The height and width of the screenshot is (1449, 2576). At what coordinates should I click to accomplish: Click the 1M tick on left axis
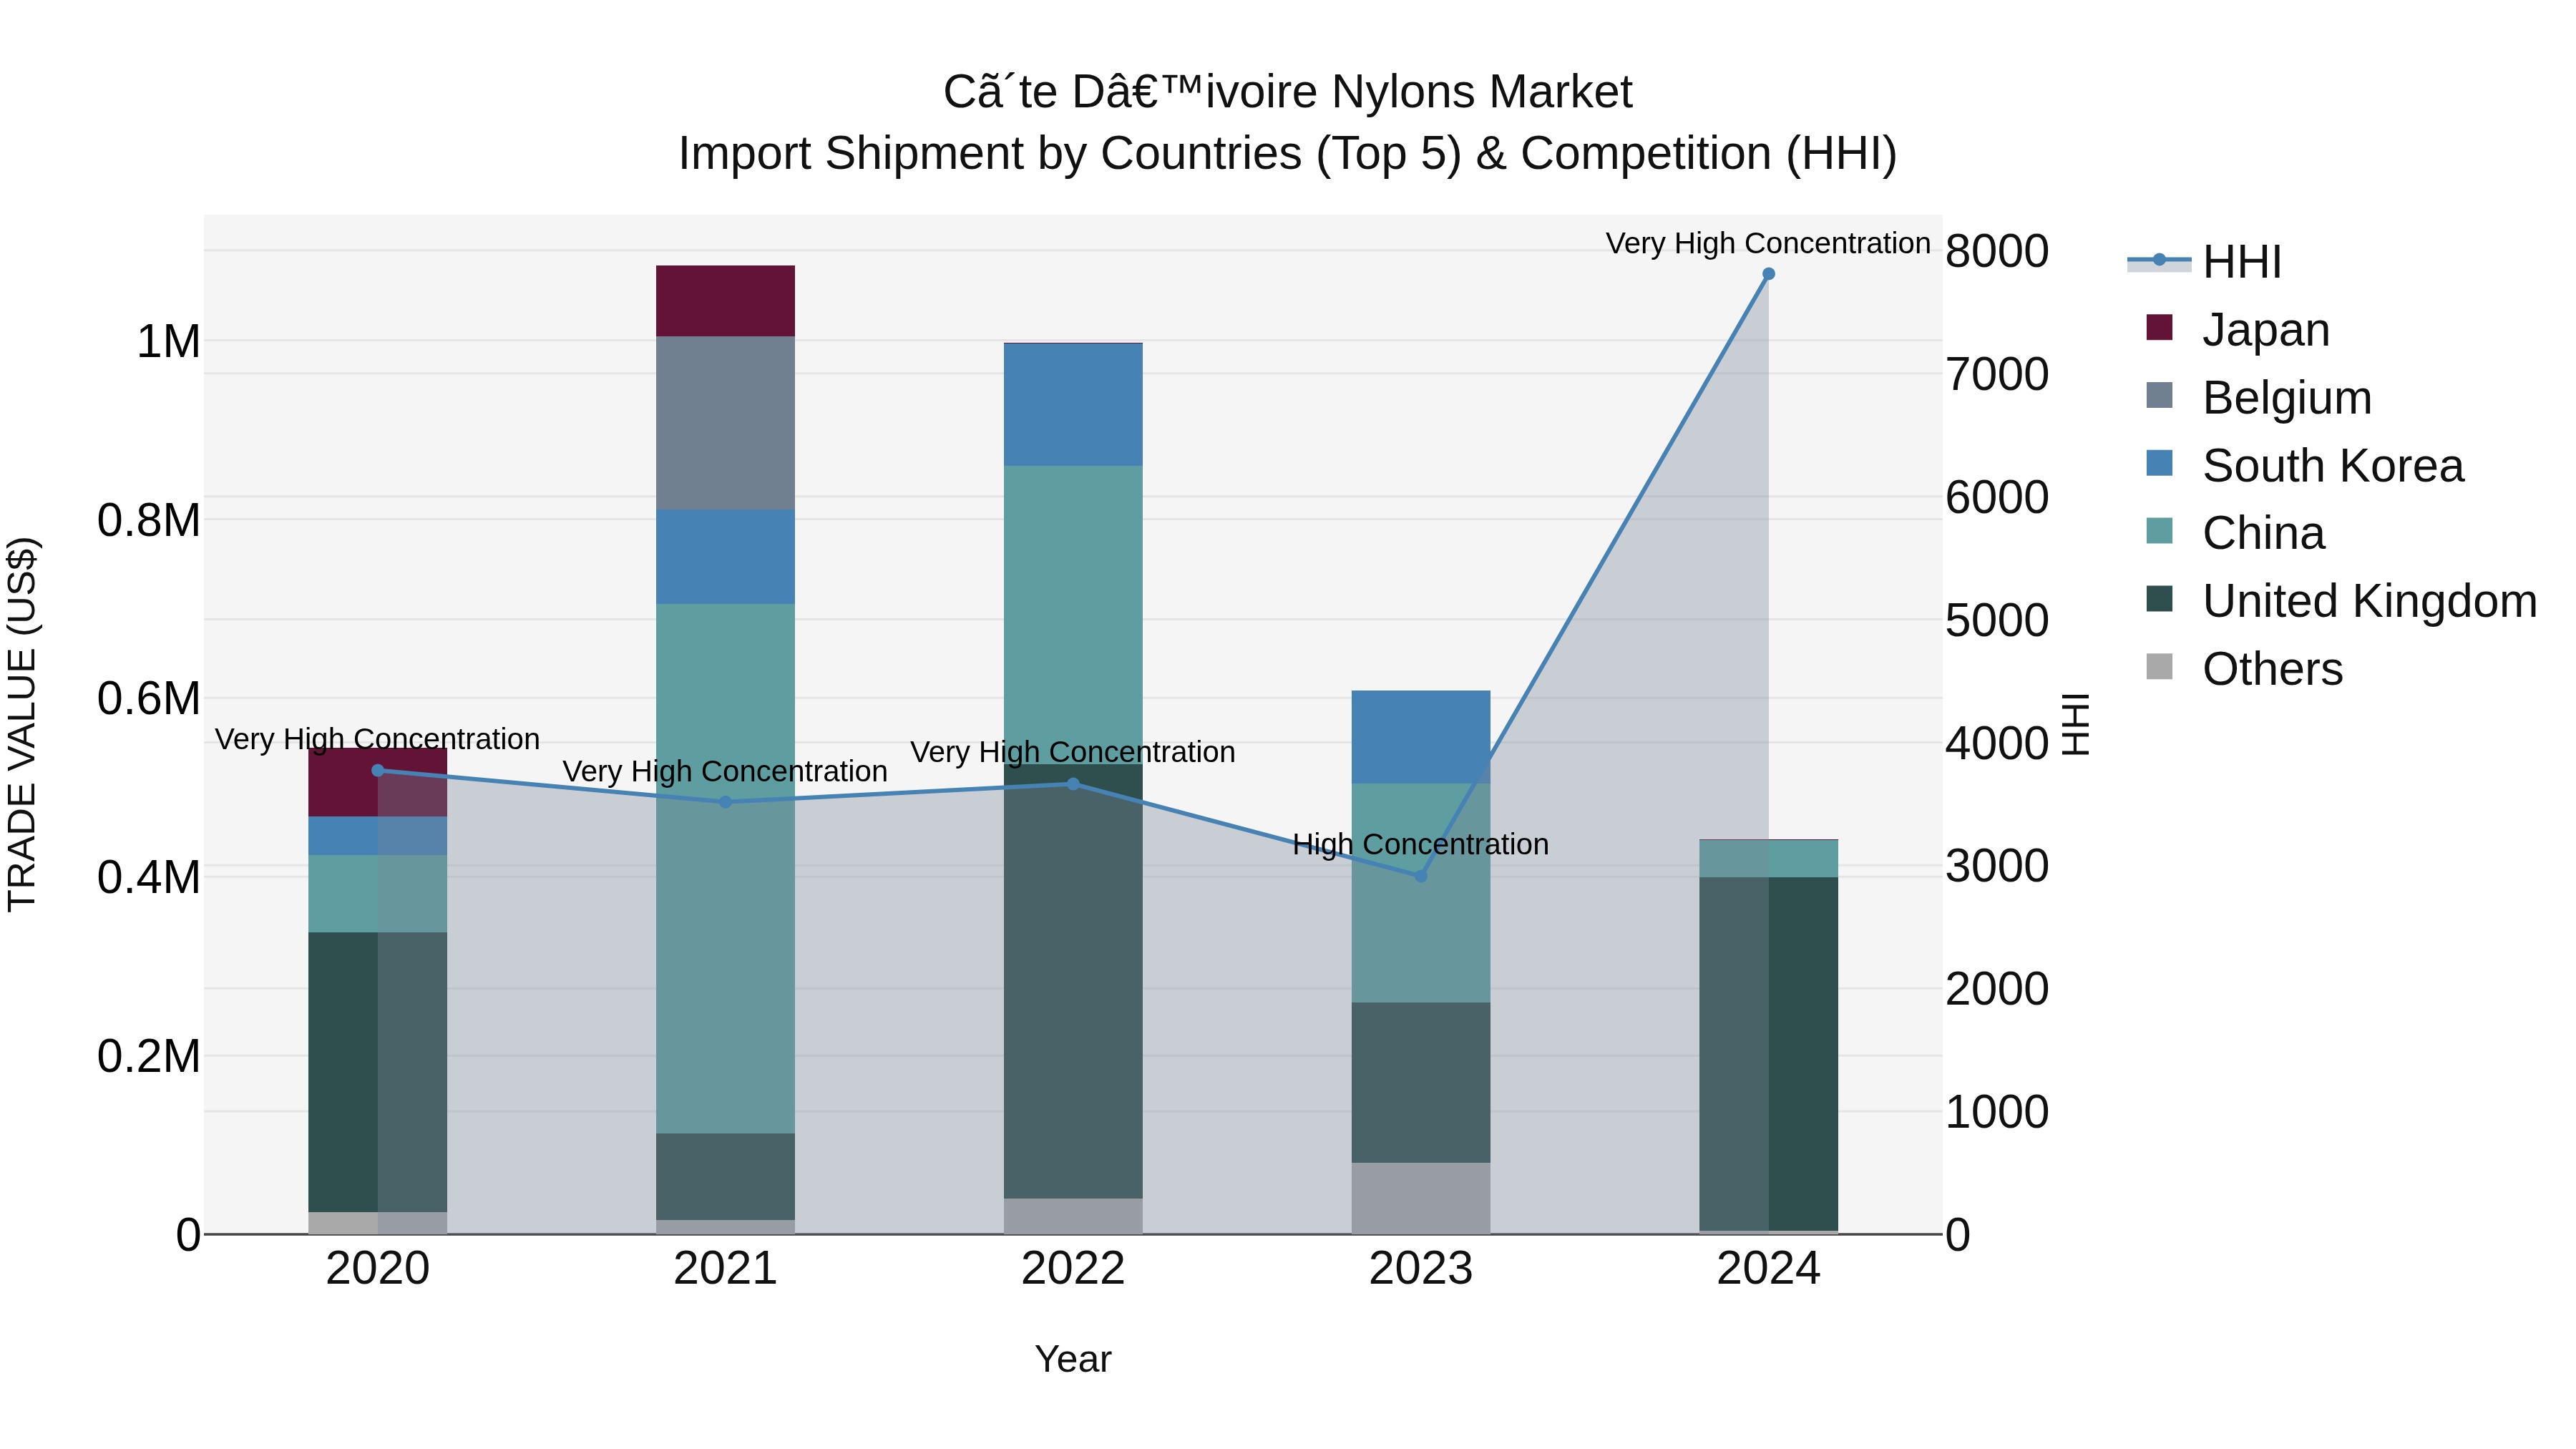pyautogui.click(x=168, y=342)
